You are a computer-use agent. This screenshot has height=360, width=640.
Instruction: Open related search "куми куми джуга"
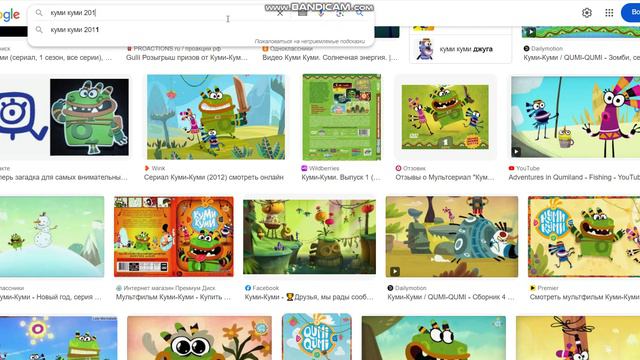460,49
